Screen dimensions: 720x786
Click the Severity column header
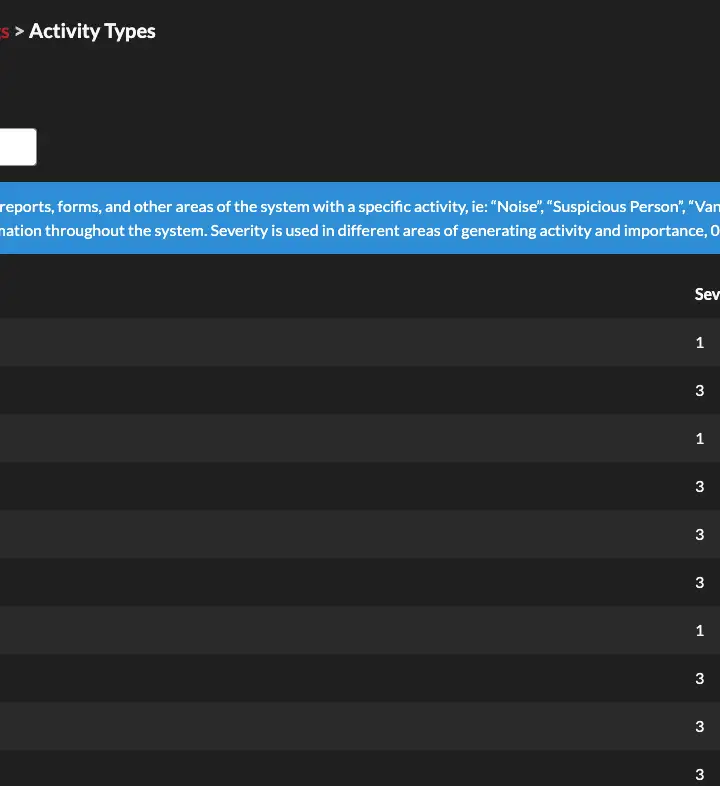(x=707, y=294)
